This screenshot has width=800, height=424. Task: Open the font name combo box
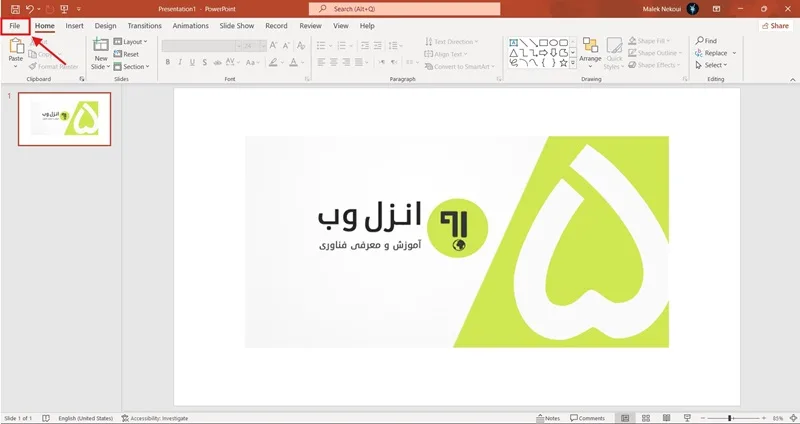pyautogui.click(x=202, y=46)
